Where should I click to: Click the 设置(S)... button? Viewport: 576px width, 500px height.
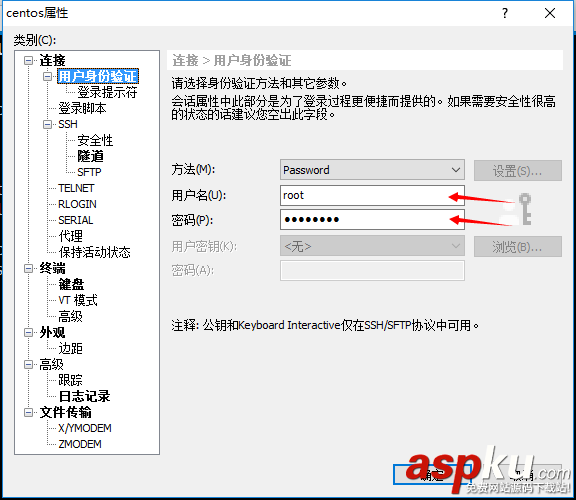518,170
